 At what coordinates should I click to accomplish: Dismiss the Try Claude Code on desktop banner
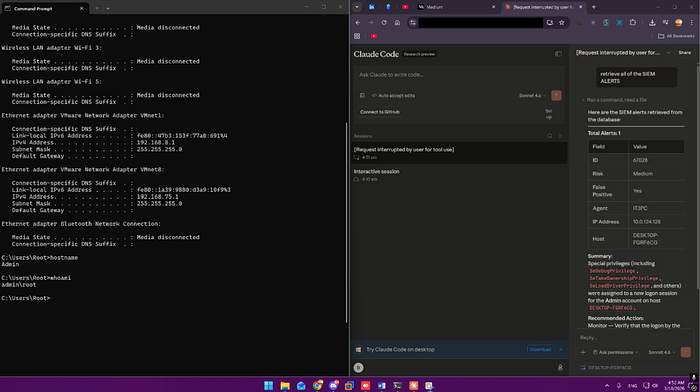(x=561, y=350)
